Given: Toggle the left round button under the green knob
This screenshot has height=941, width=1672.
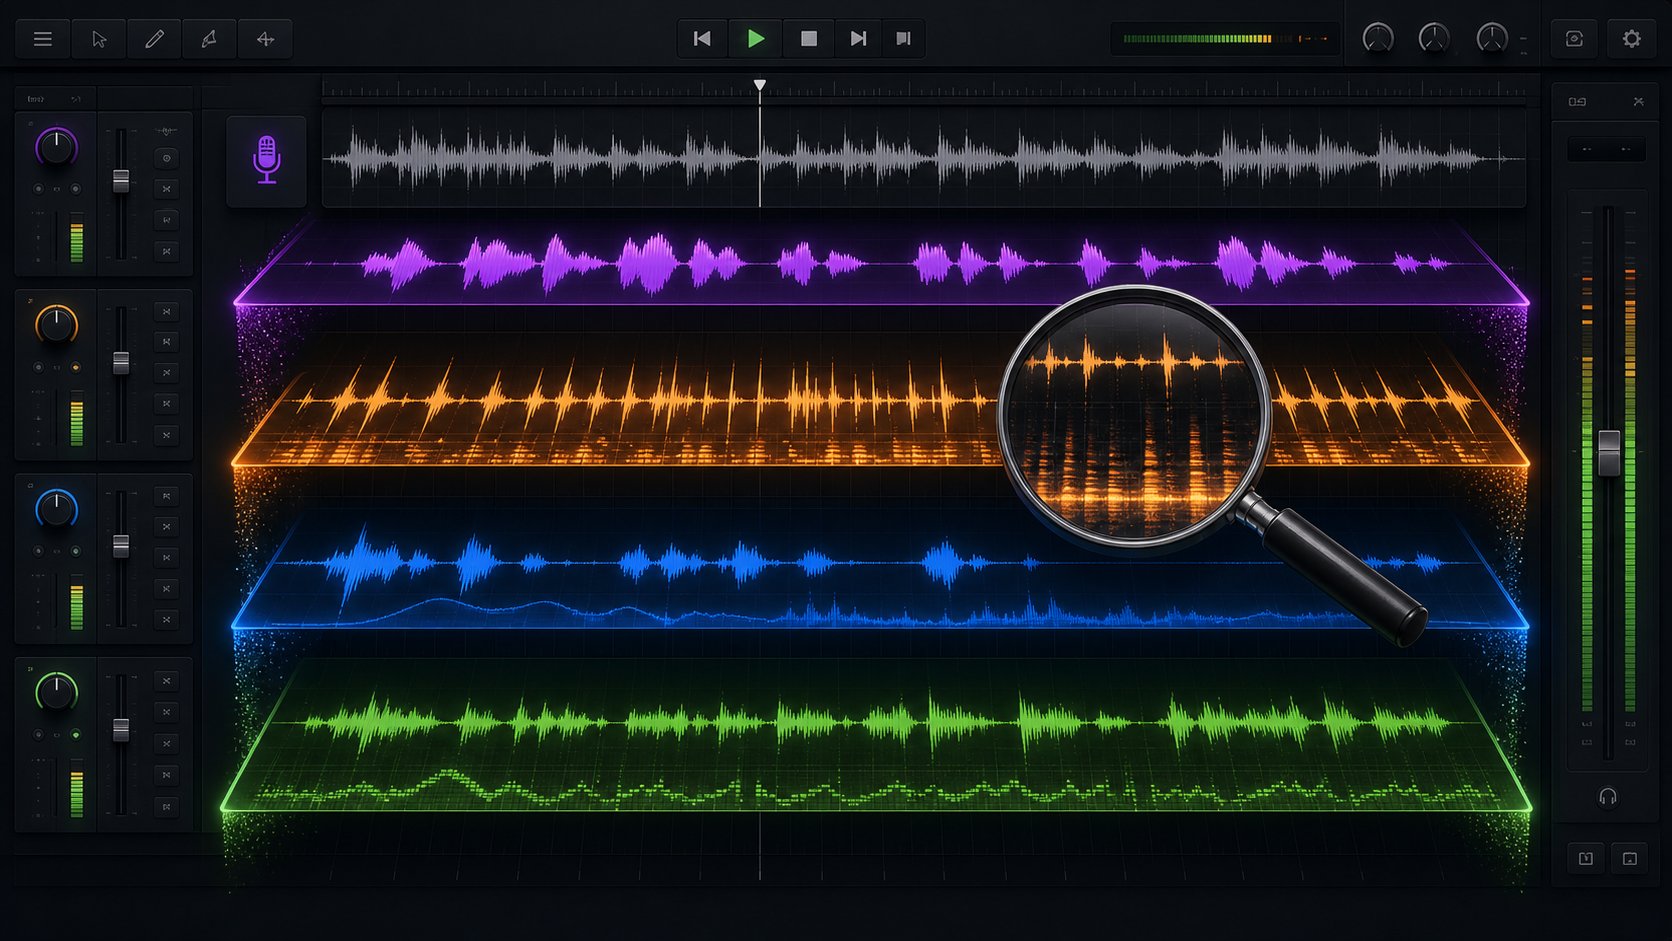Looking at the screenshot, I should pos(38,735).
